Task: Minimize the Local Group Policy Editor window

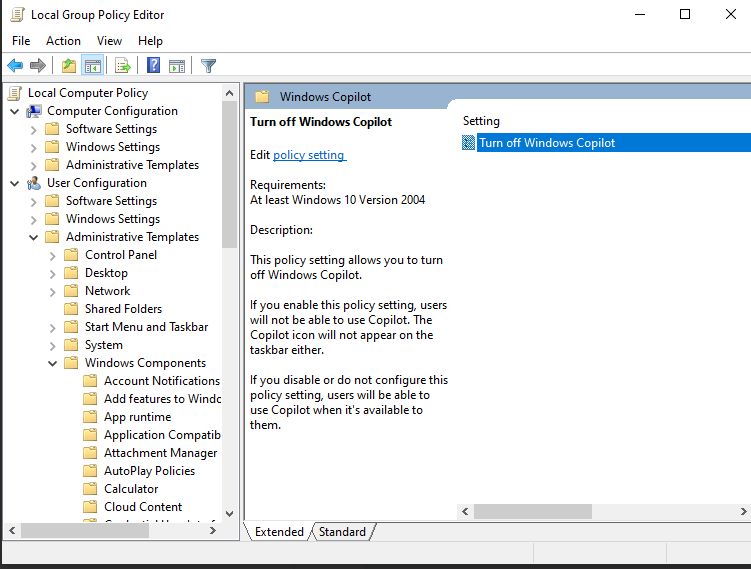Action: pyautogui.click(x=640, y=14)
